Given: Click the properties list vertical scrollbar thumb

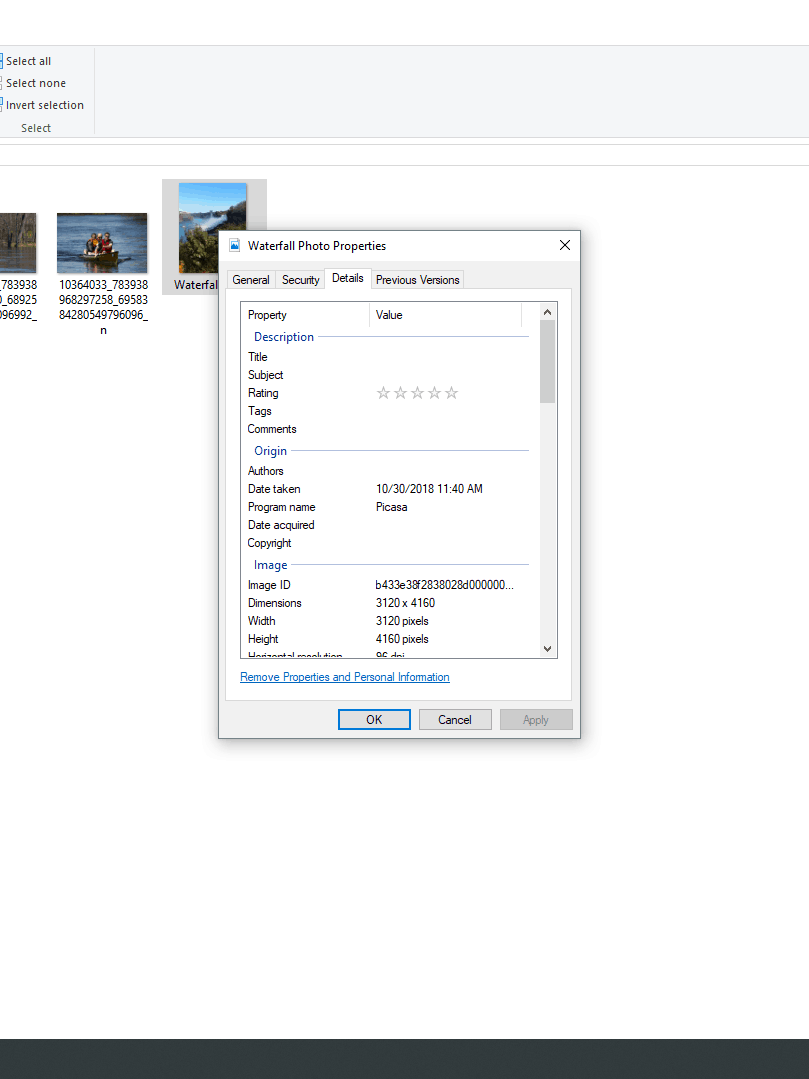Looking at the screenshot, I should tap(547, 360).
